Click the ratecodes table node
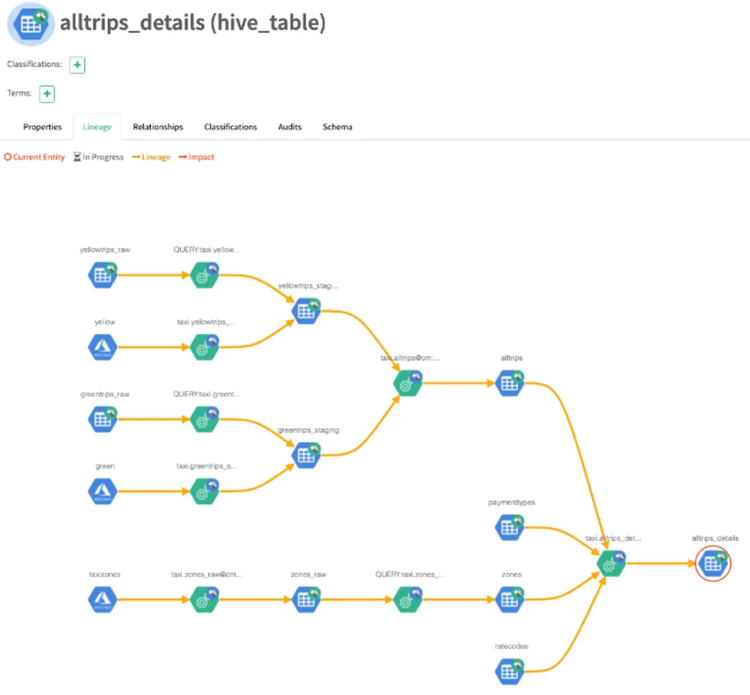Image resolution: width=750 pixels, height=695 pixels. click(510, 671)
